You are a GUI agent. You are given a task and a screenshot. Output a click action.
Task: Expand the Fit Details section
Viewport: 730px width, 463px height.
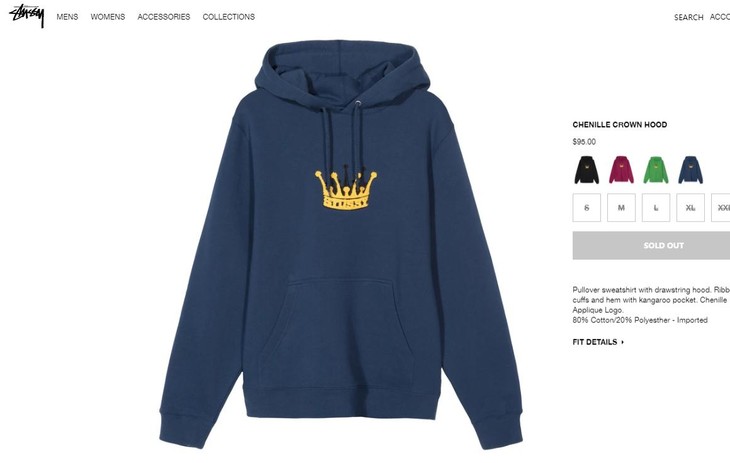[x=598, y=342]
